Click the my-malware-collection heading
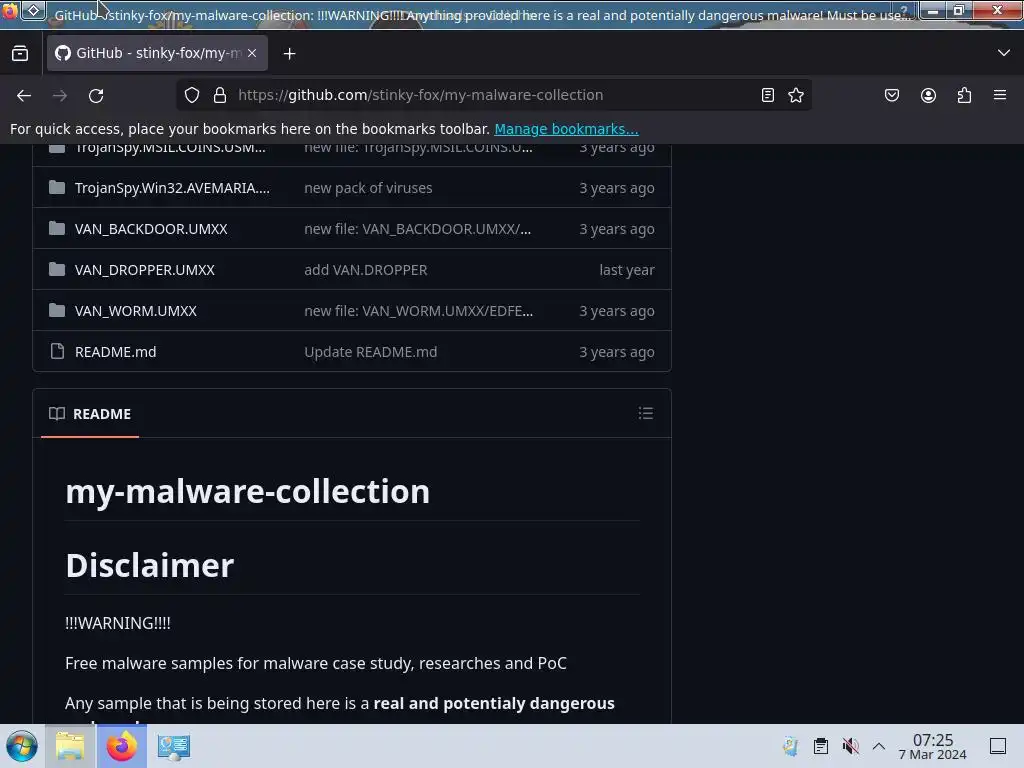The image size is (1024, 768). click(248, 491)
